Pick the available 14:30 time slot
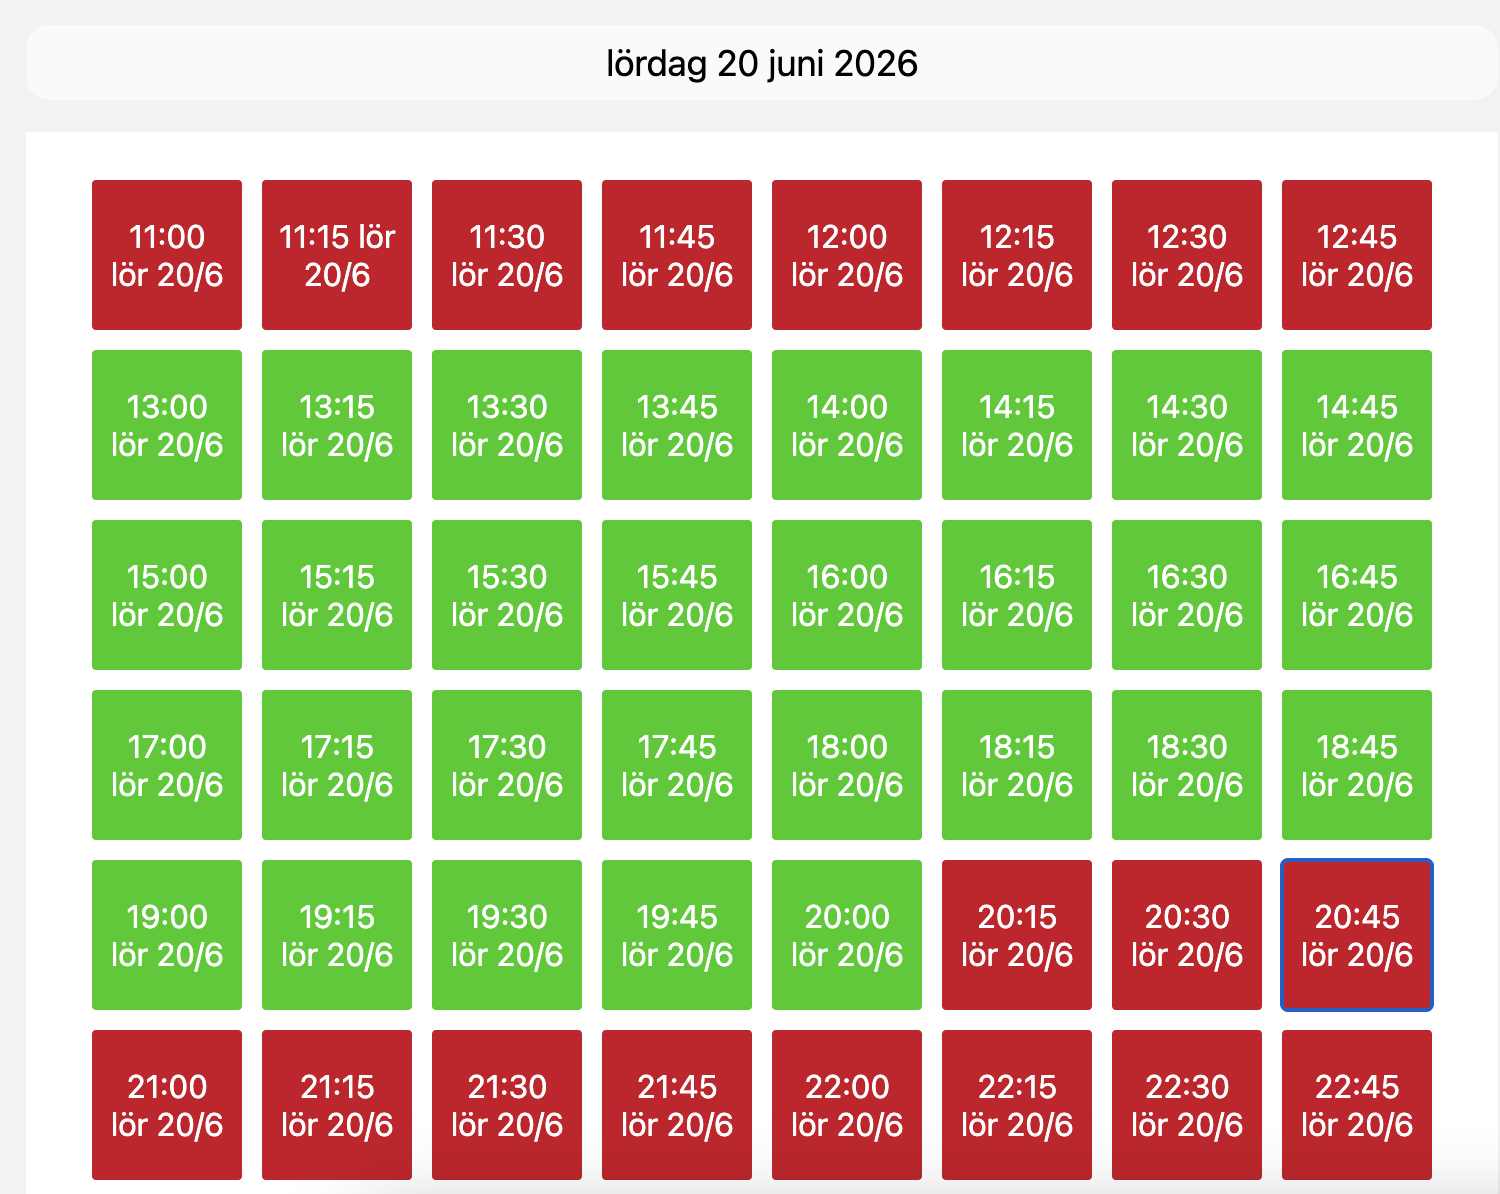This screenshot has height=1194, width=1500. (1187, 425)
